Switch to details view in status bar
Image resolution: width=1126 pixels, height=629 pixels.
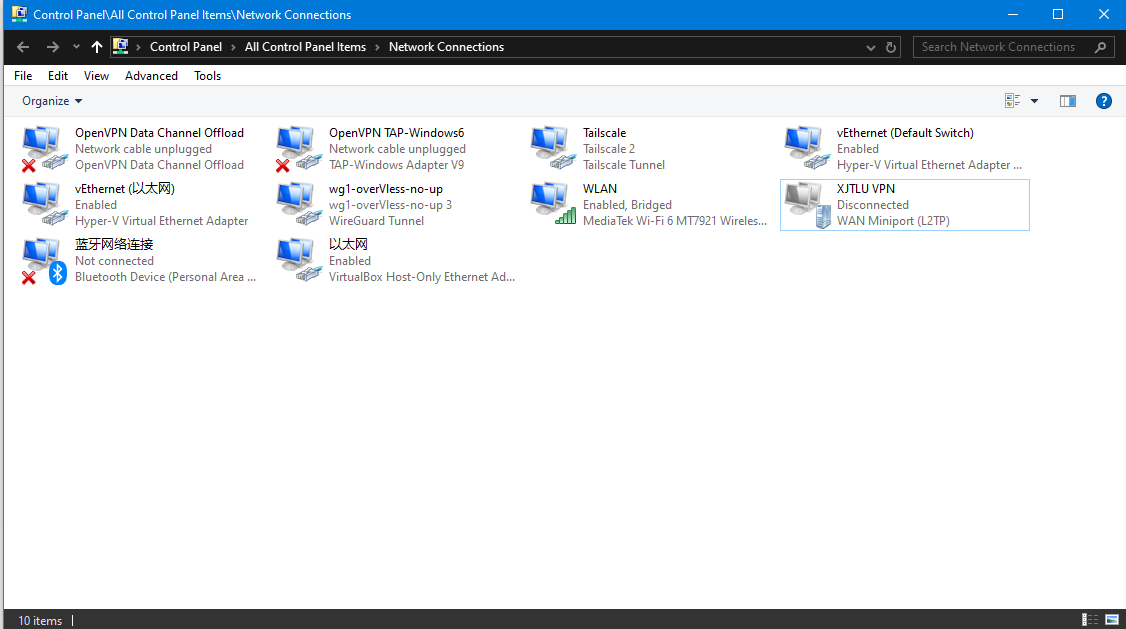point(1089,620)
